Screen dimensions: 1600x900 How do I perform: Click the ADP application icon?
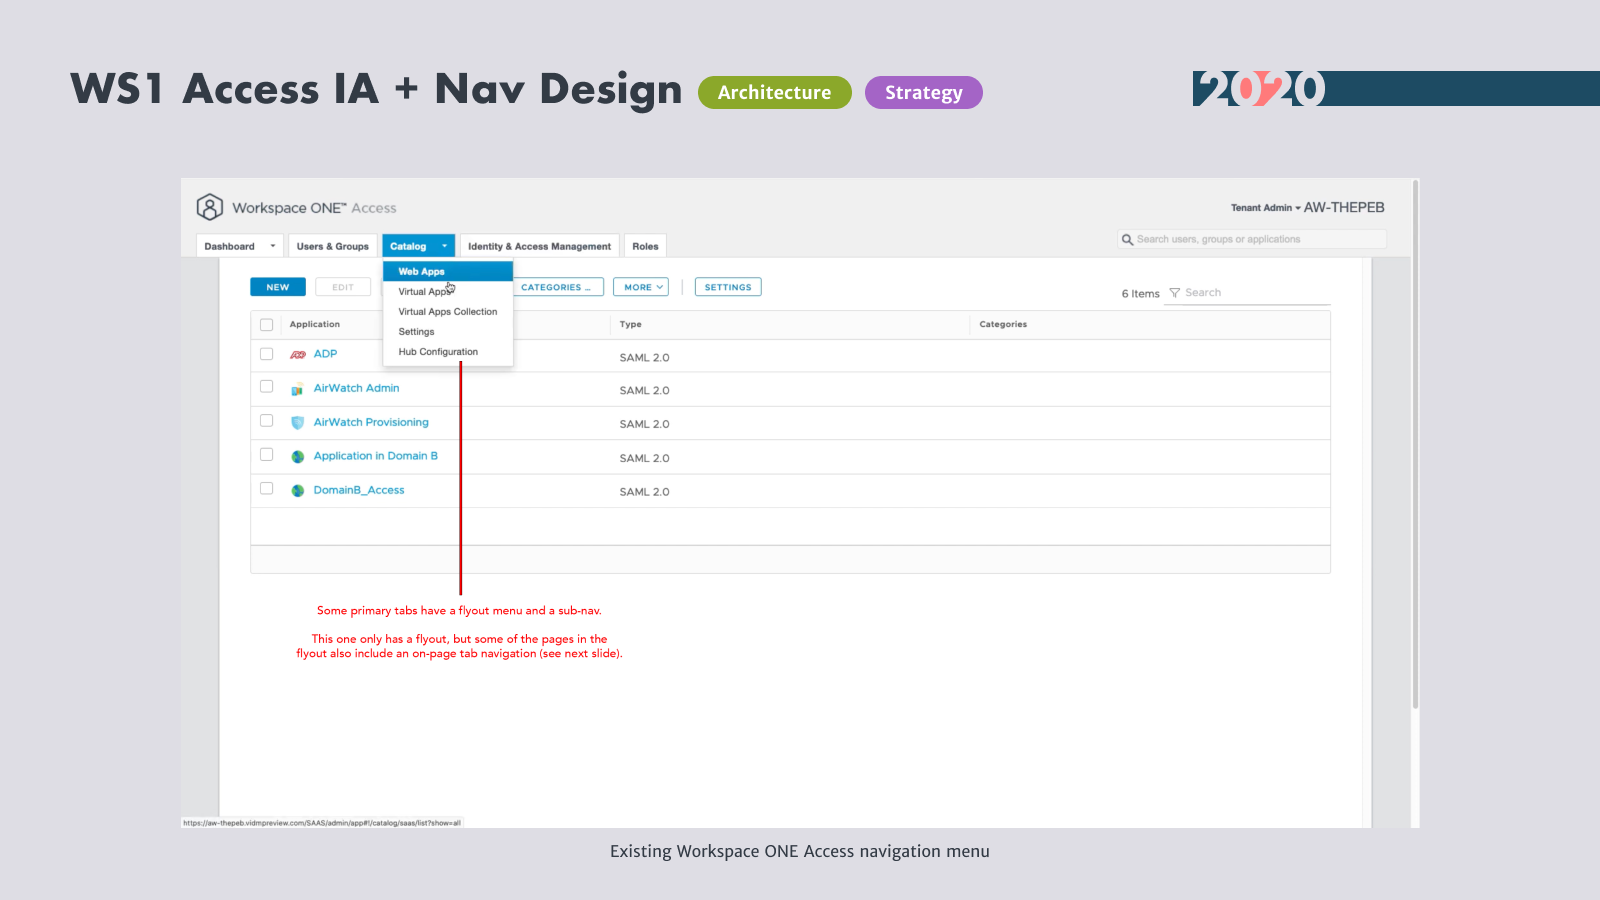[x=298, y=355]
